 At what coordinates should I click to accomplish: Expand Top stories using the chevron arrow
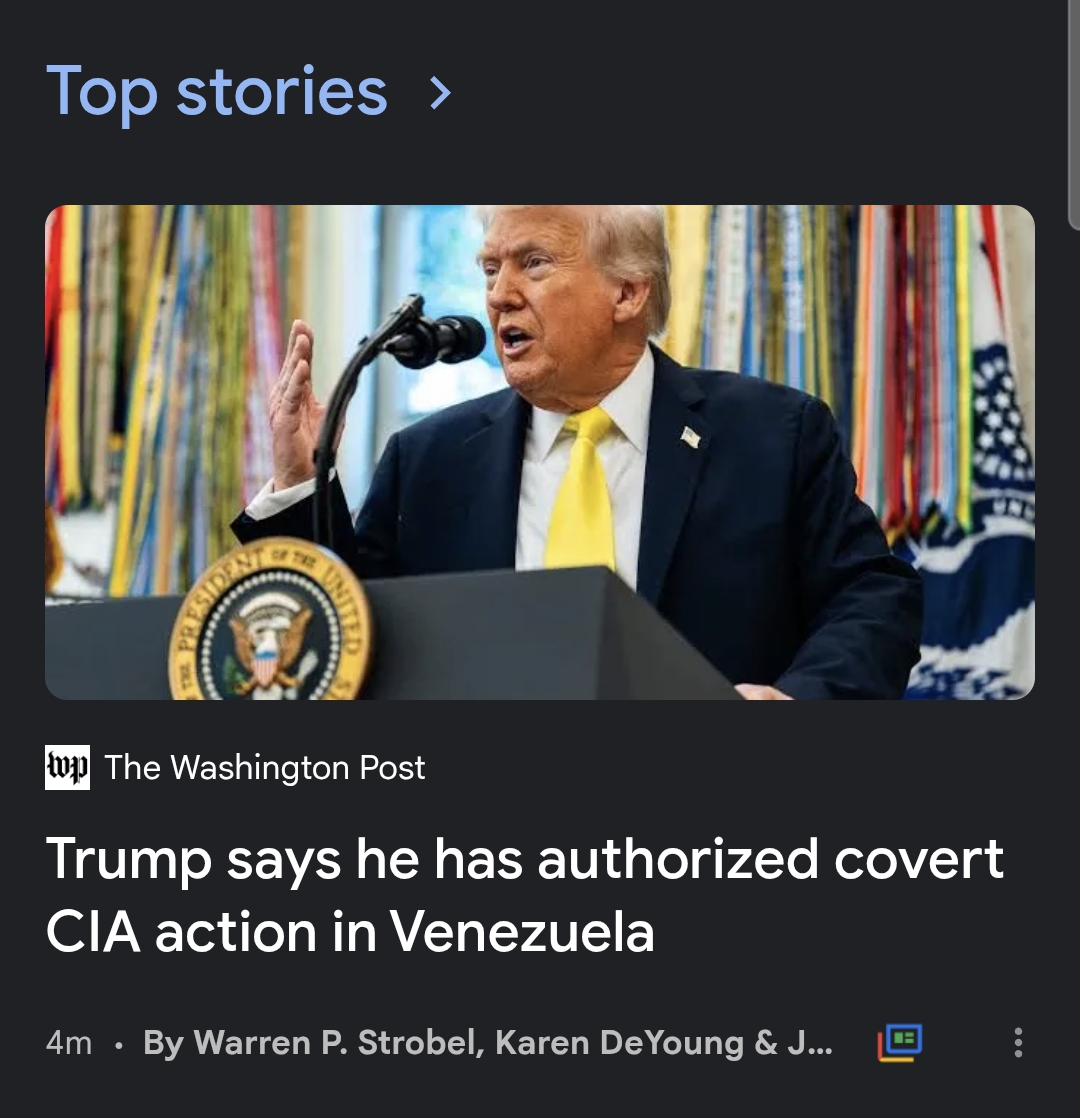tap(441, 93)
